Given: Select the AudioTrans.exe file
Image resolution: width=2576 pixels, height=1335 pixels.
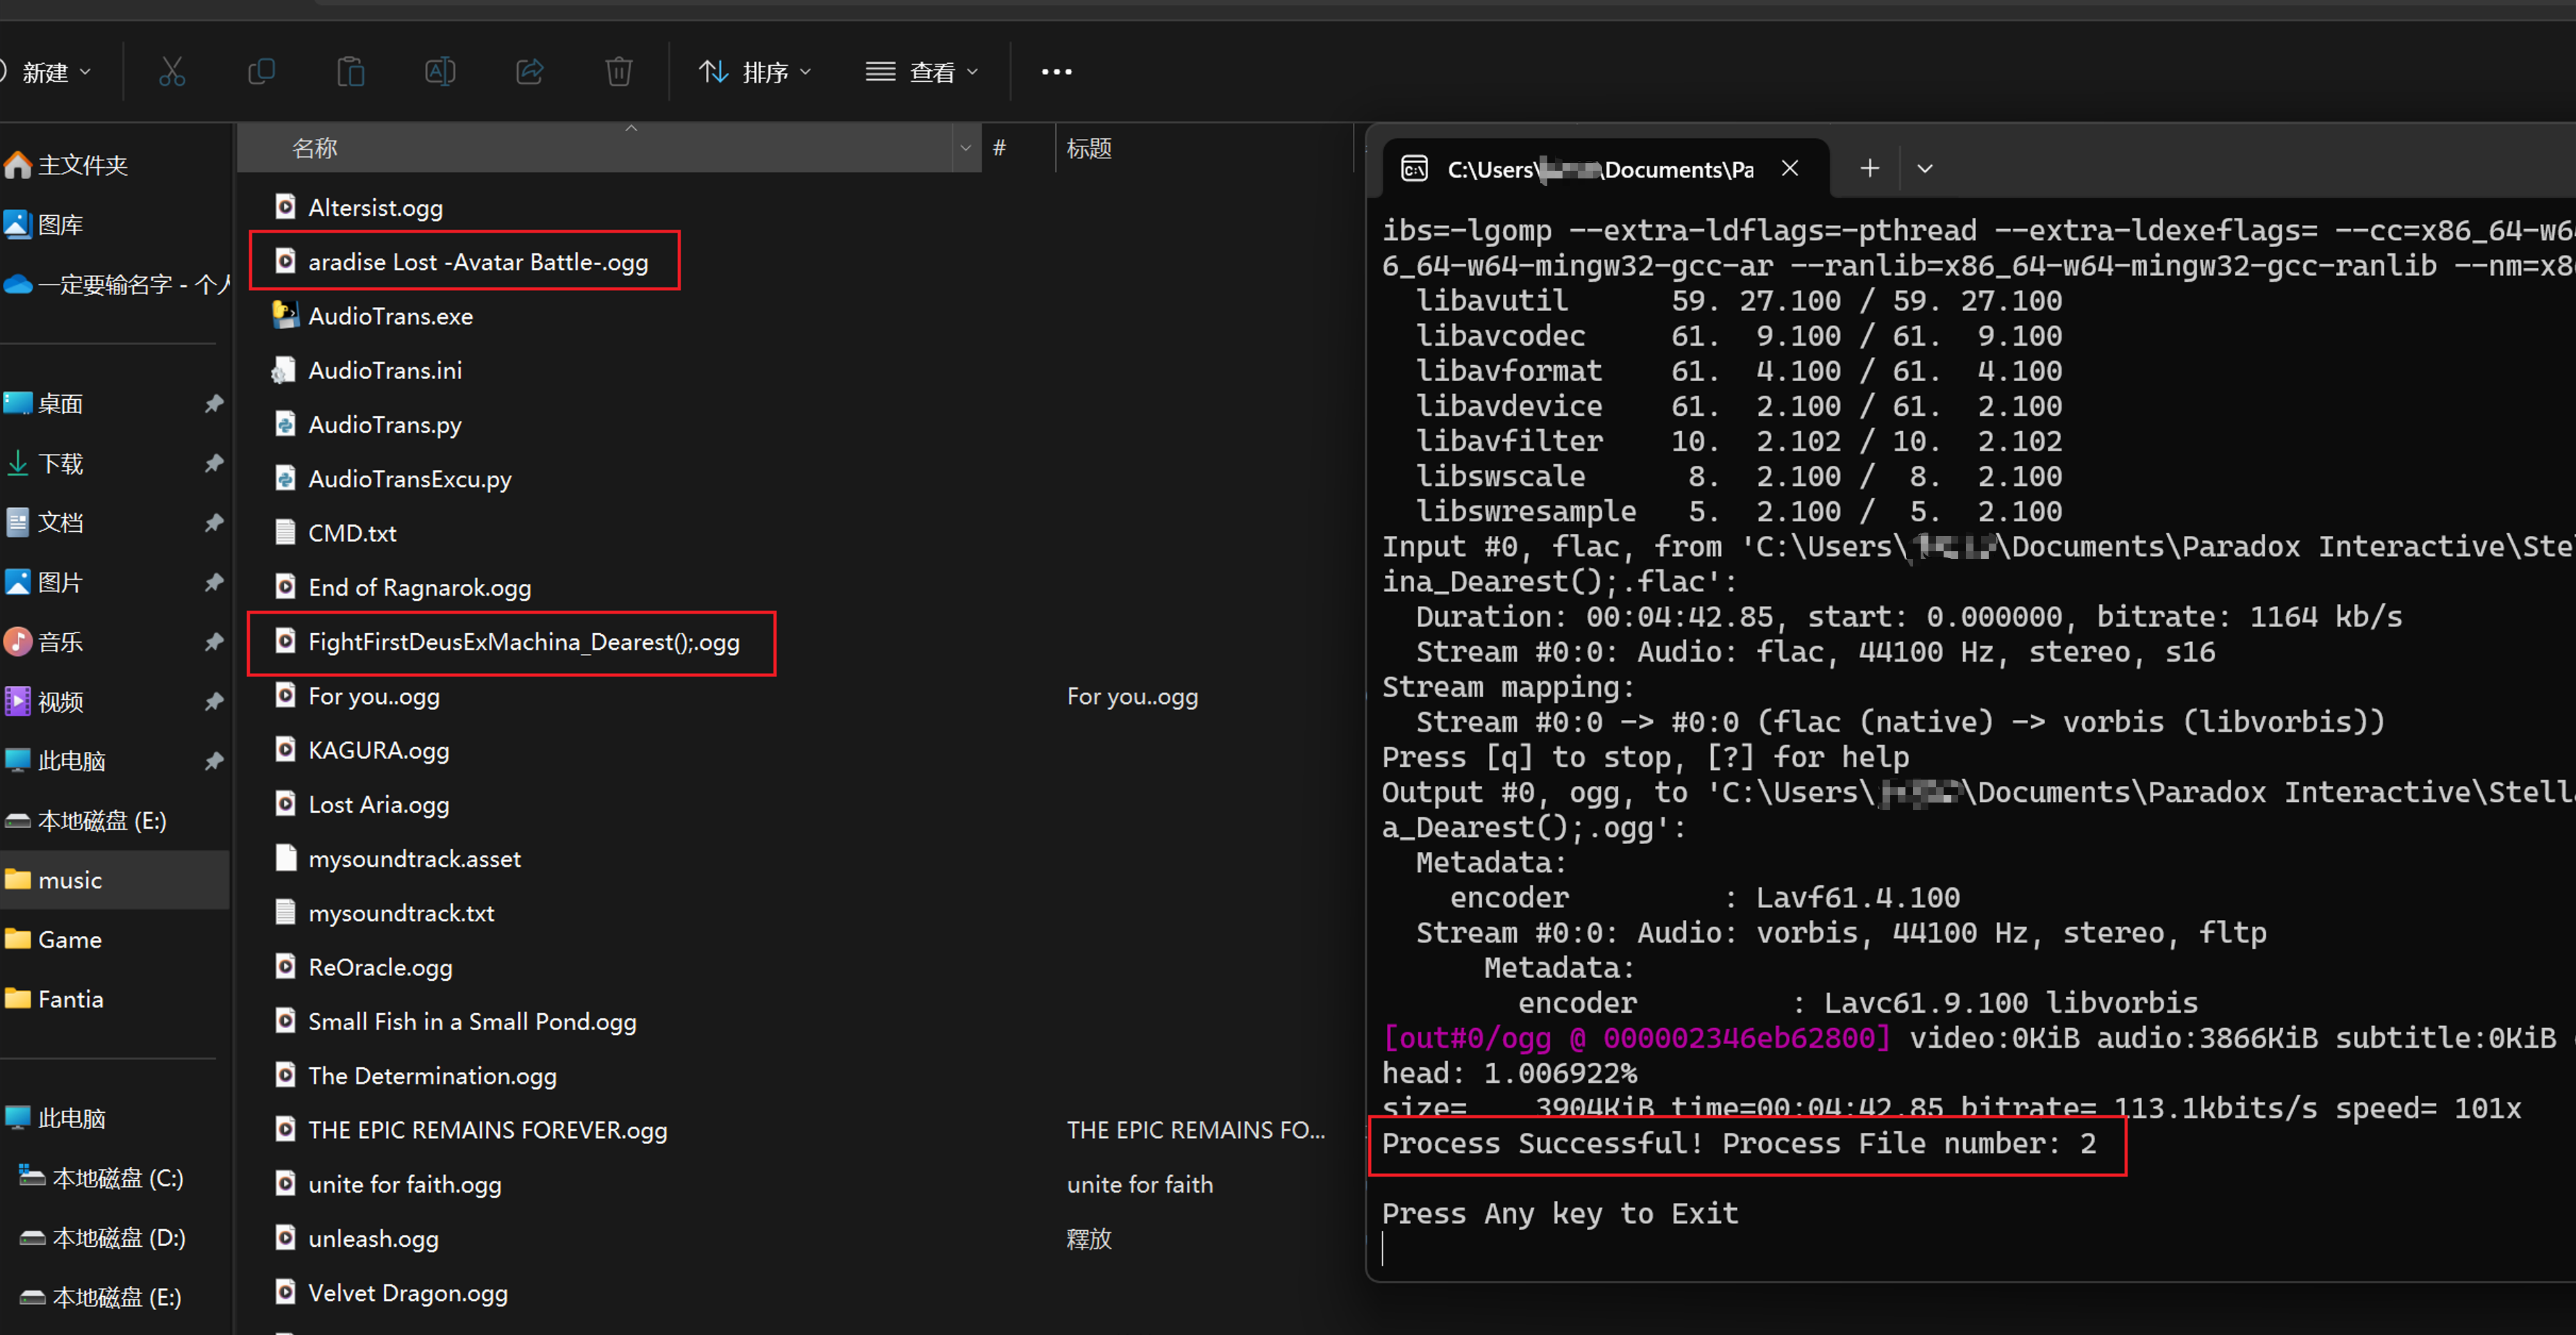Looking at the screenshot, I should (x=390, y=316).
